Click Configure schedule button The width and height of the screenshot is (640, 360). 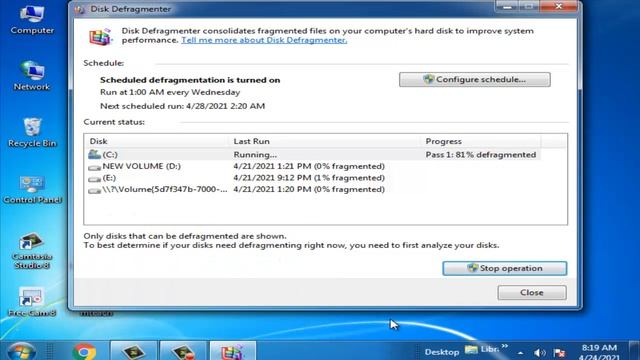click(x=475, y=80)
